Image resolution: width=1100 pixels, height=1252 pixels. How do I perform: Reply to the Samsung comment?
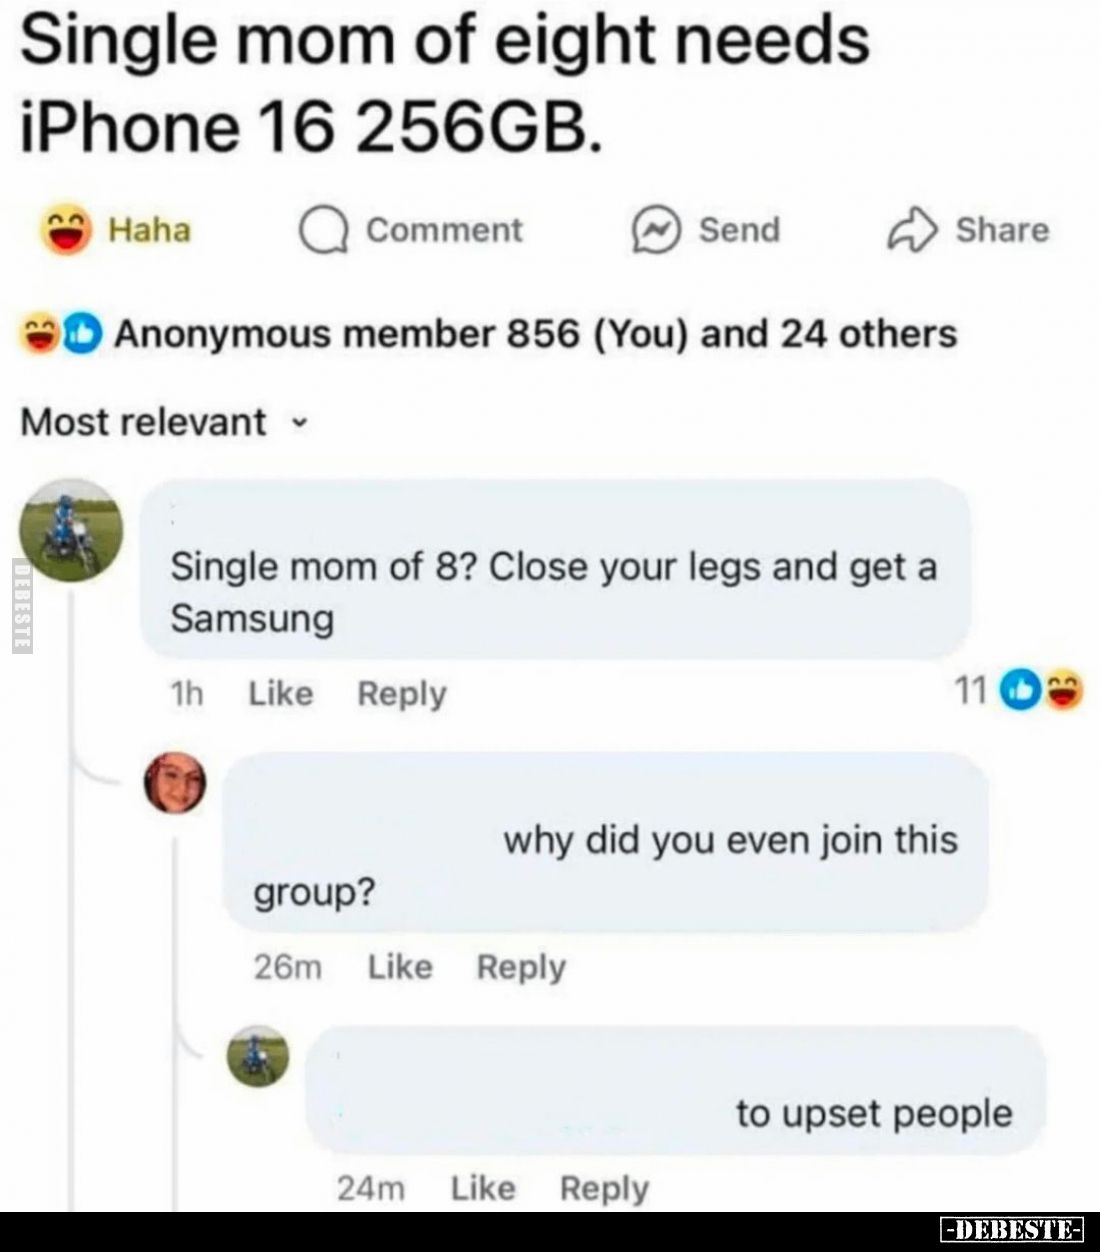pos(402,693)
